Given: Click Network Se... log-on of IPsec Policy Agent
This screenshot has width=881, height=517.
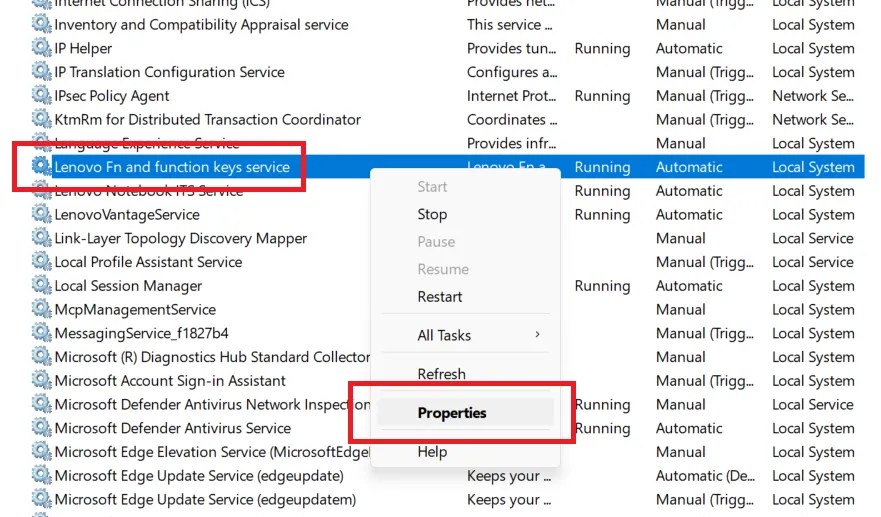Looking at the screenshot, I should click(x=813, y=96).
